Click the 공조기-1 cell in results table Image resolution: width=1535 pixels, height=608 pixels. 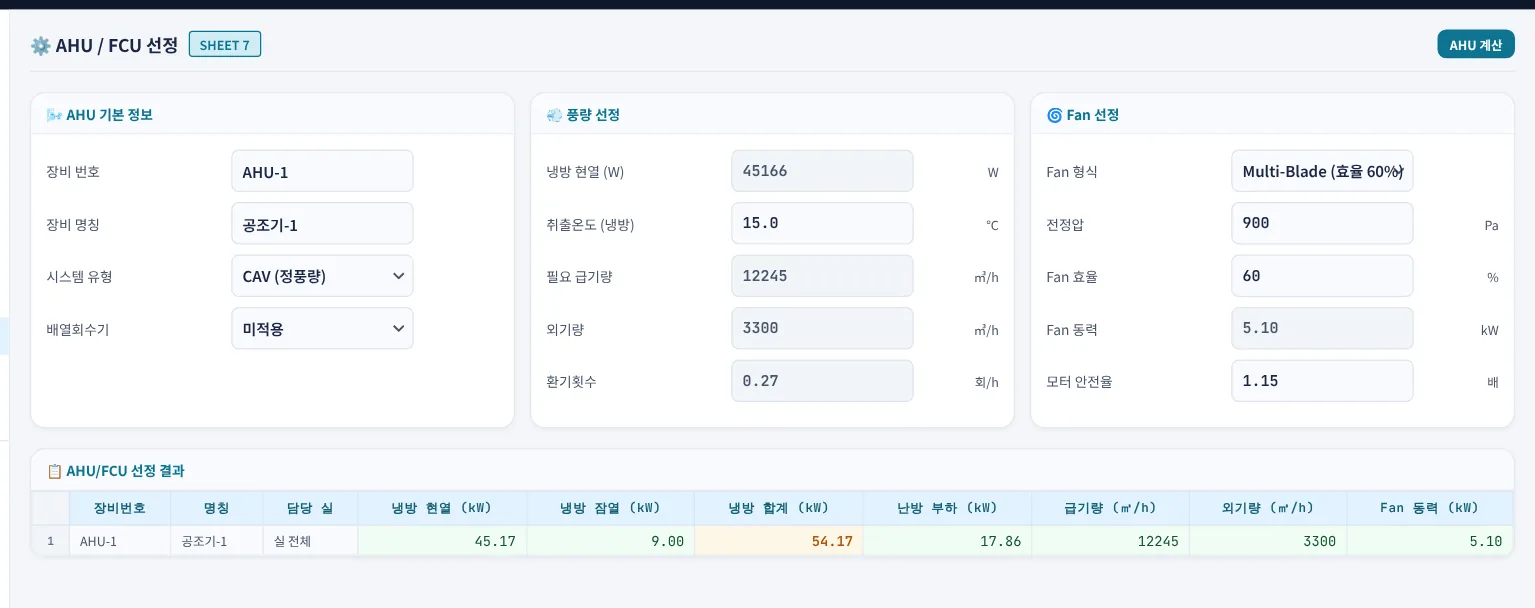pos(217,541)
